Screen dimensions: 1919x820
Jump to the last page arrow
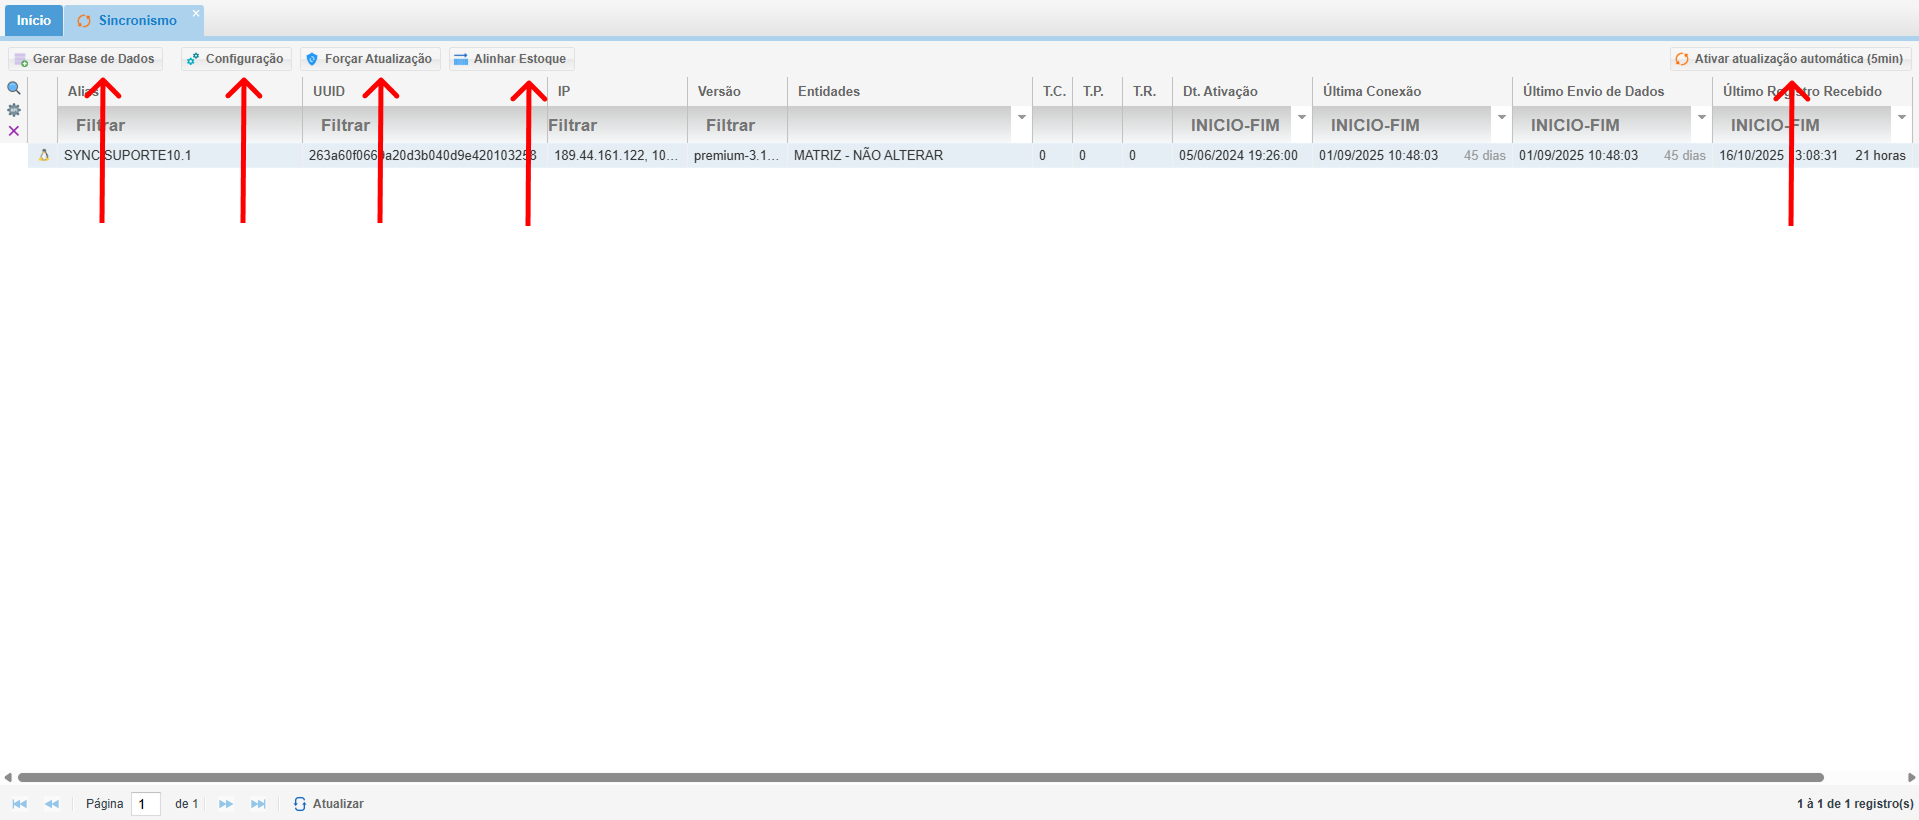tap(258, 804)
